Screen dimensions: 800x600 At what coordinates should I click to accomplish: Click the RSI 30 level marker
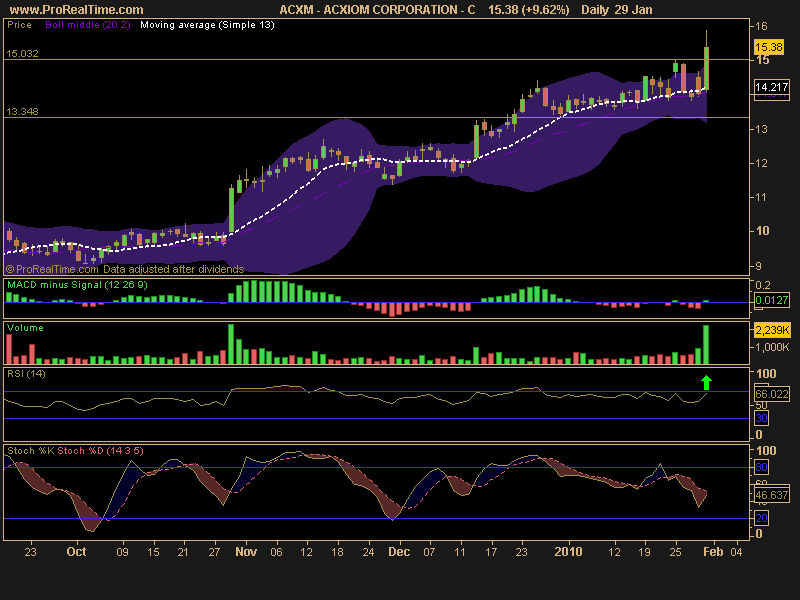[x=761, y=418]
